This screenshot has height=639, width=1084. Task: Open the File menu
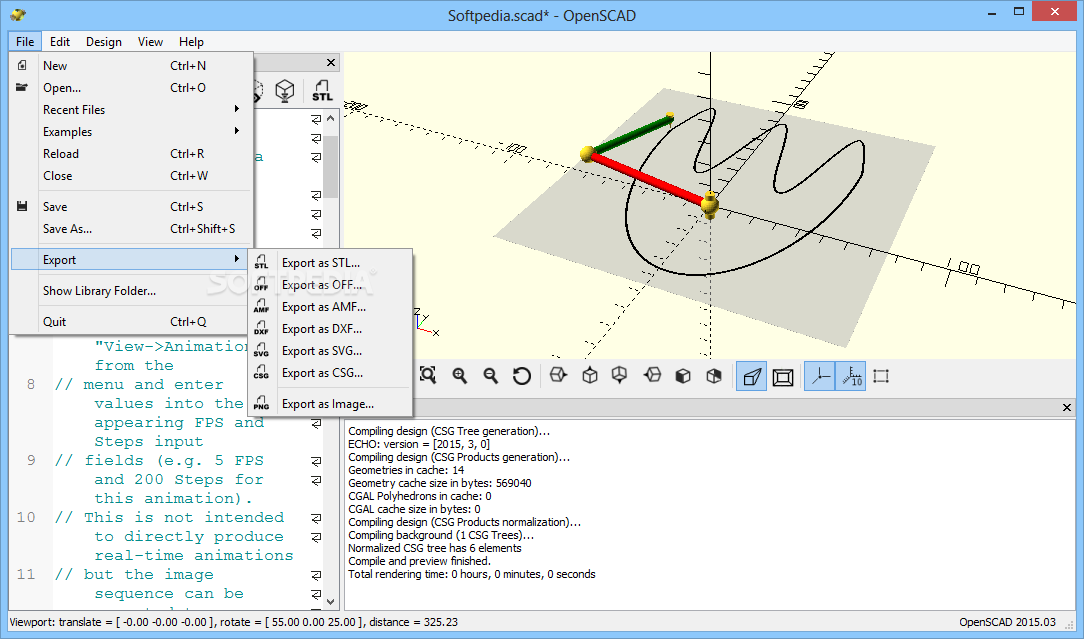click(25, 41)
